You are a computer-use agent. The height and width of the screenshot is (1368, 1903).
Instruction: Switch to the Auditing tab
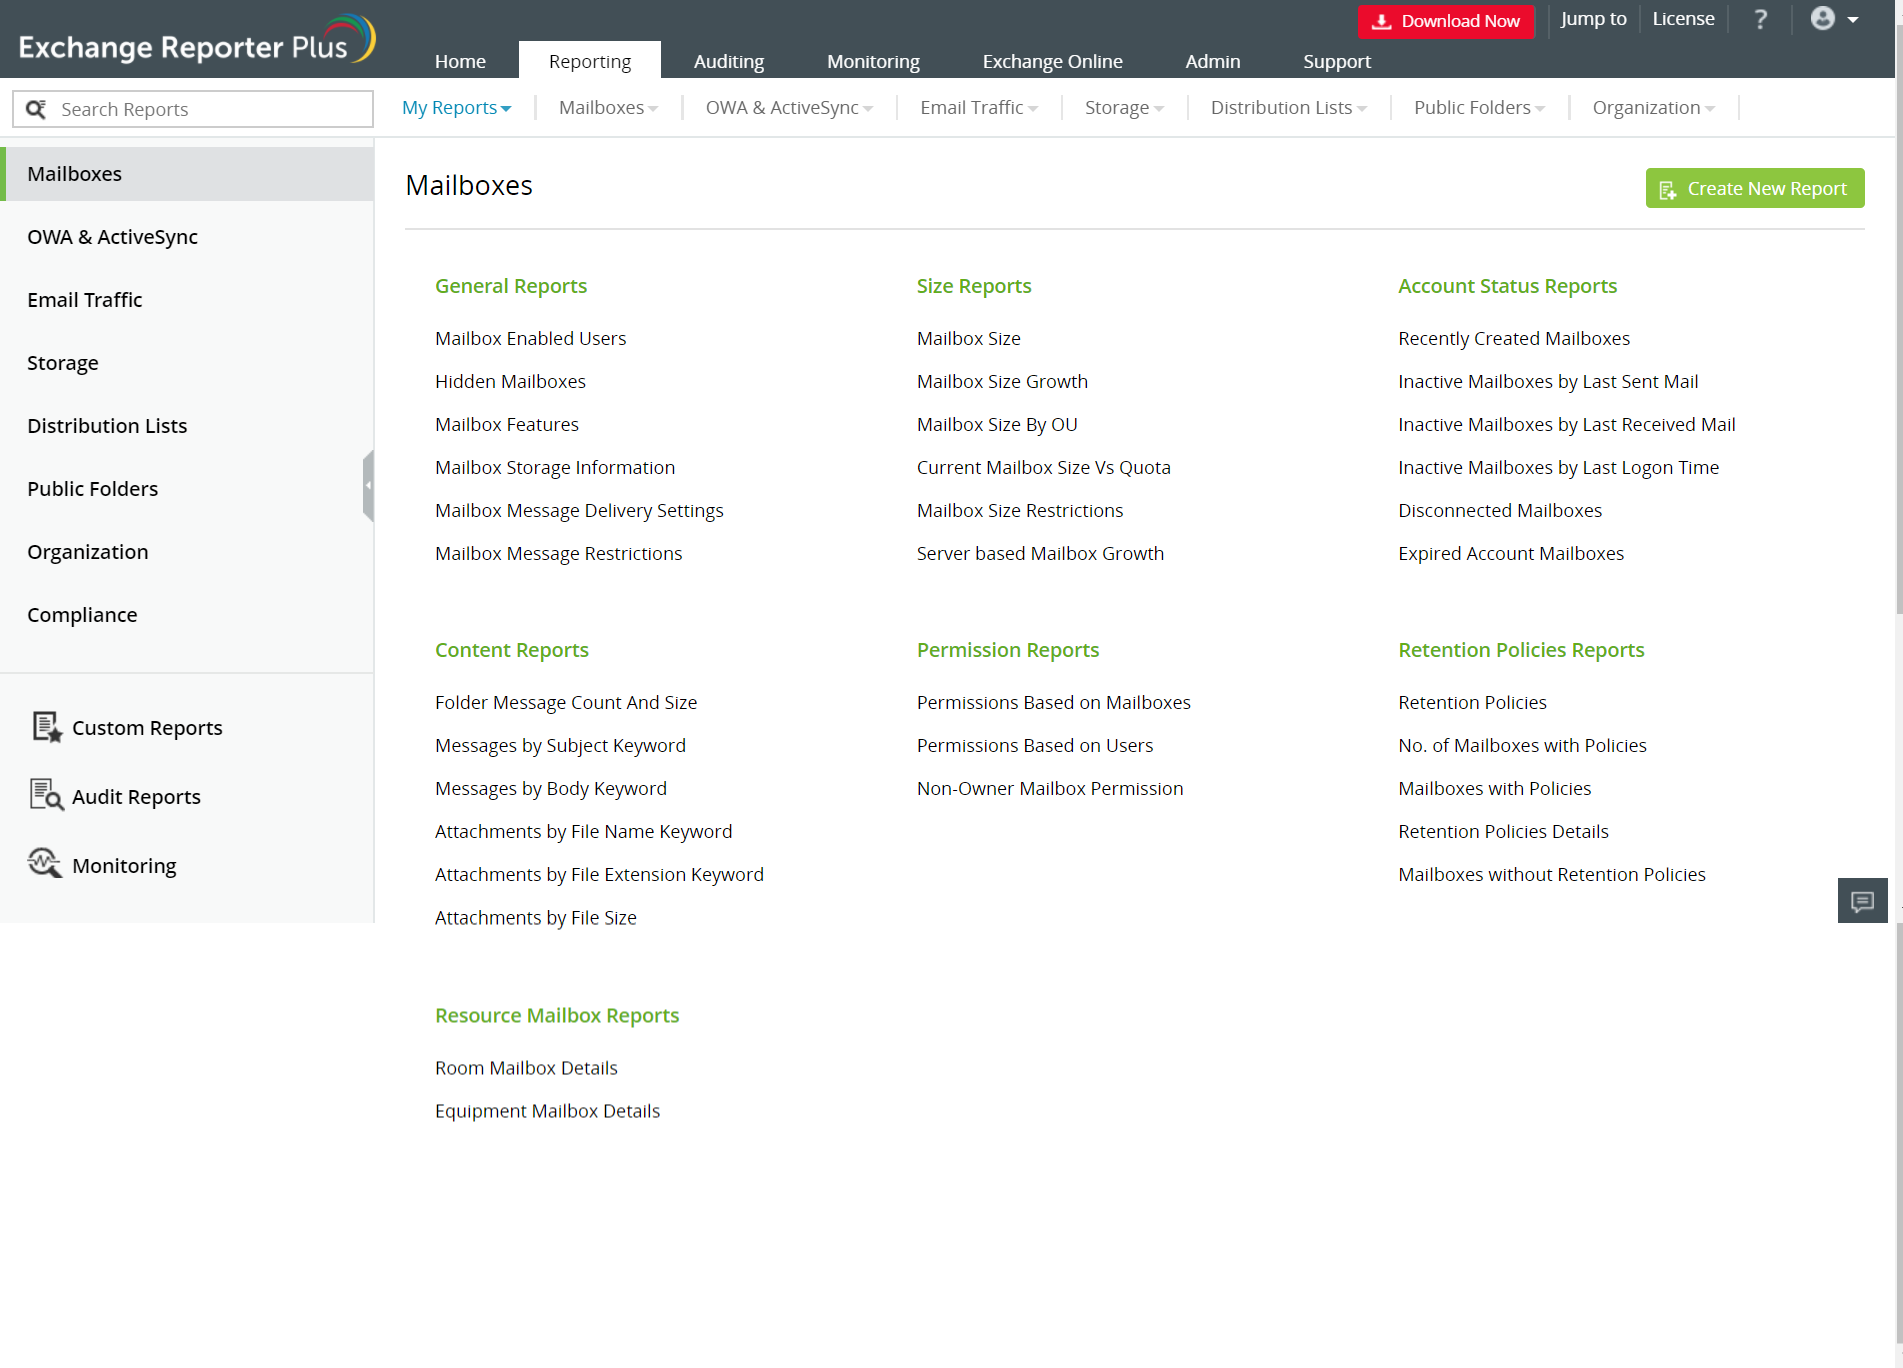(x=728, y=61)
